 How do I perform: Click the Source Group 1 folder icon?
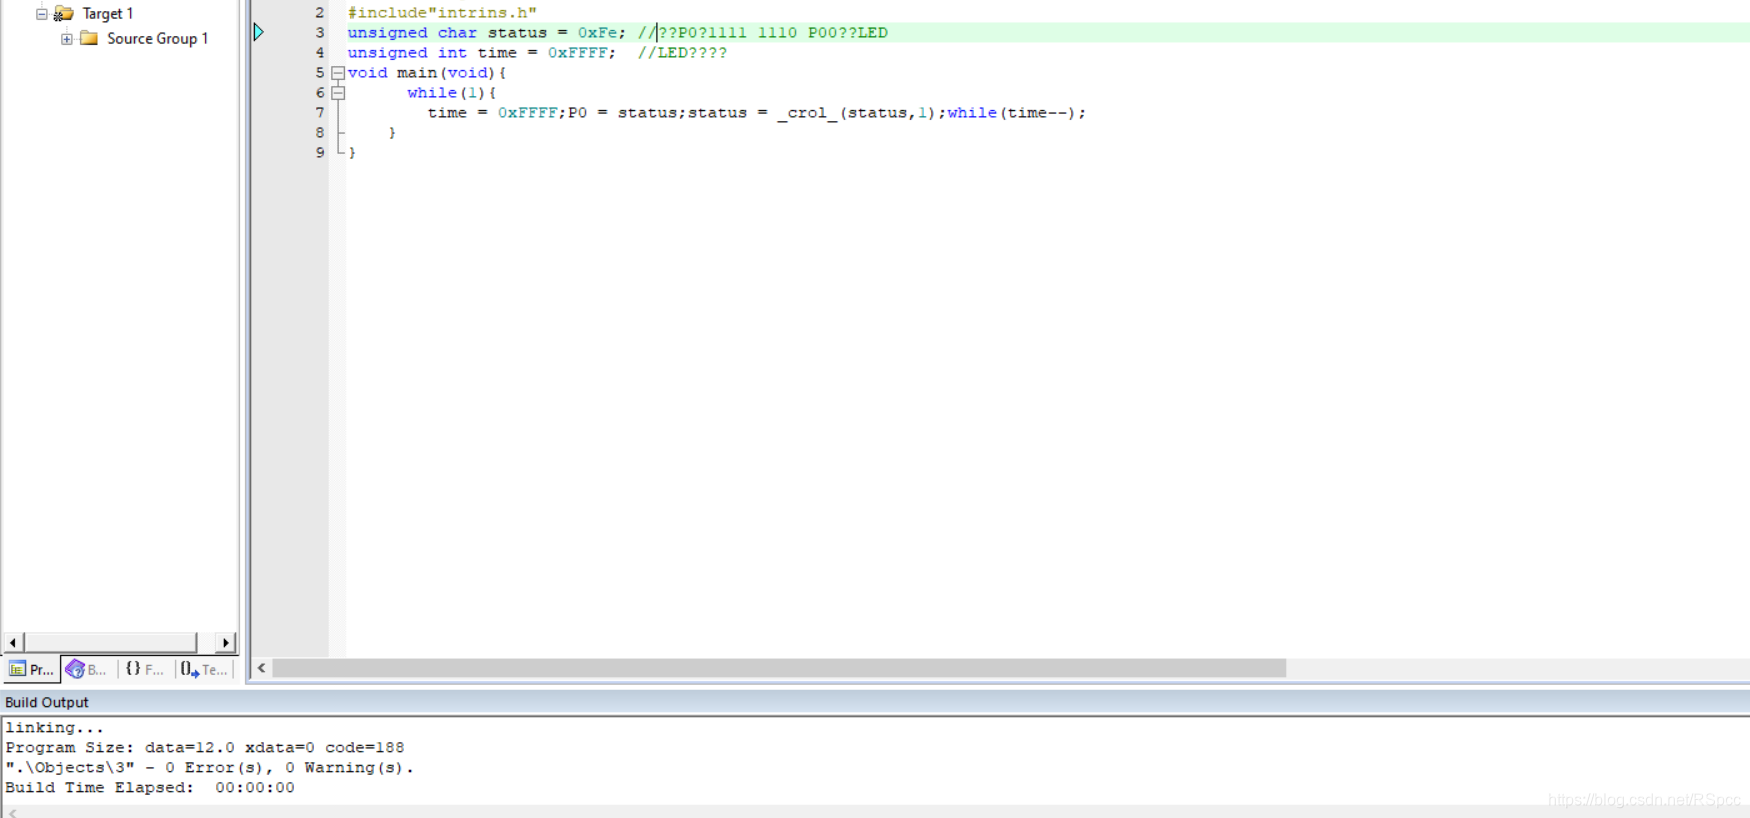tap(89, 39)
